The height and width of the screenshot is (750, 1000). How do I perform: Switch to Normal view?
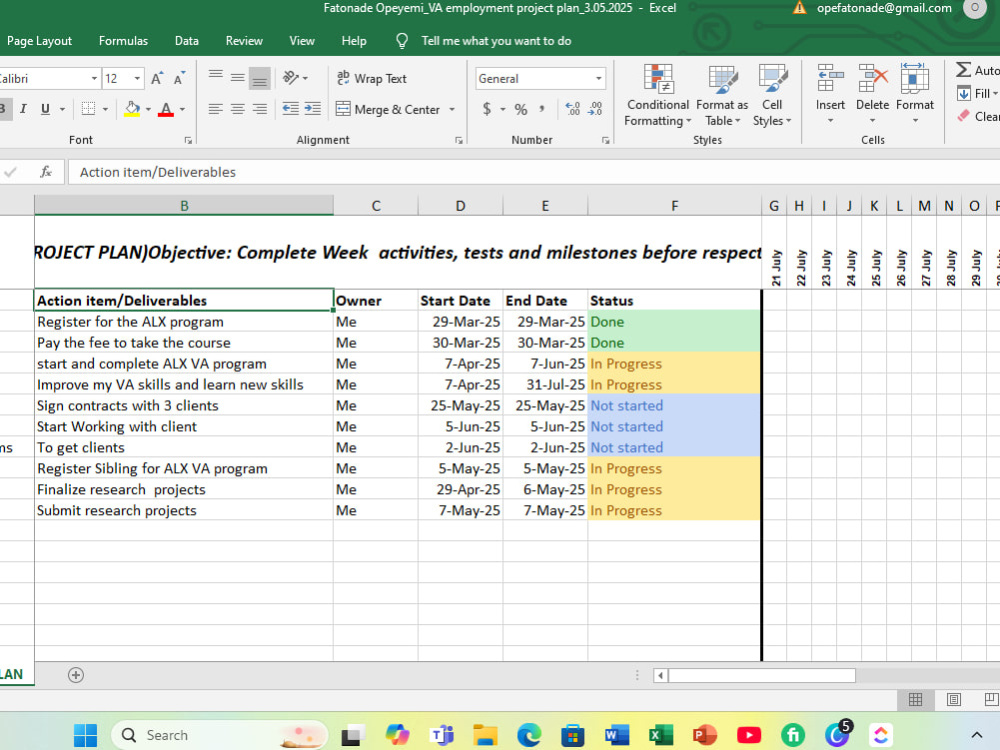click(915, 700)
